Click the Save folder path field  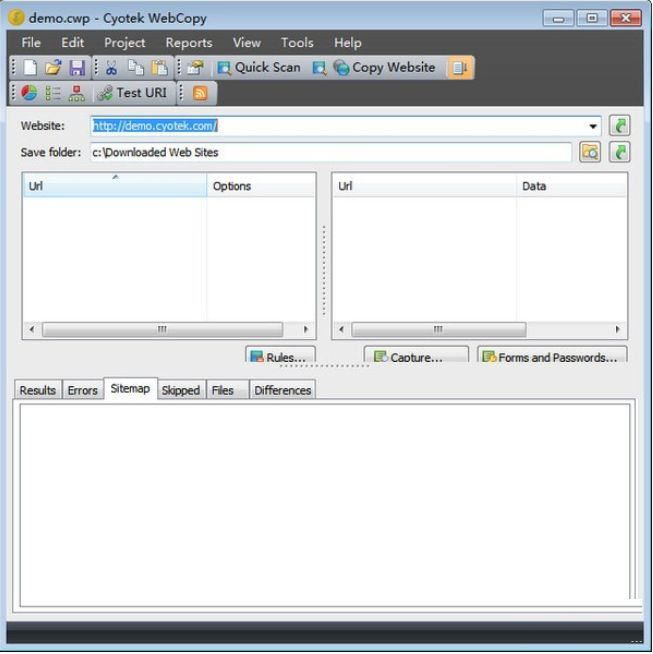(330, 152)
